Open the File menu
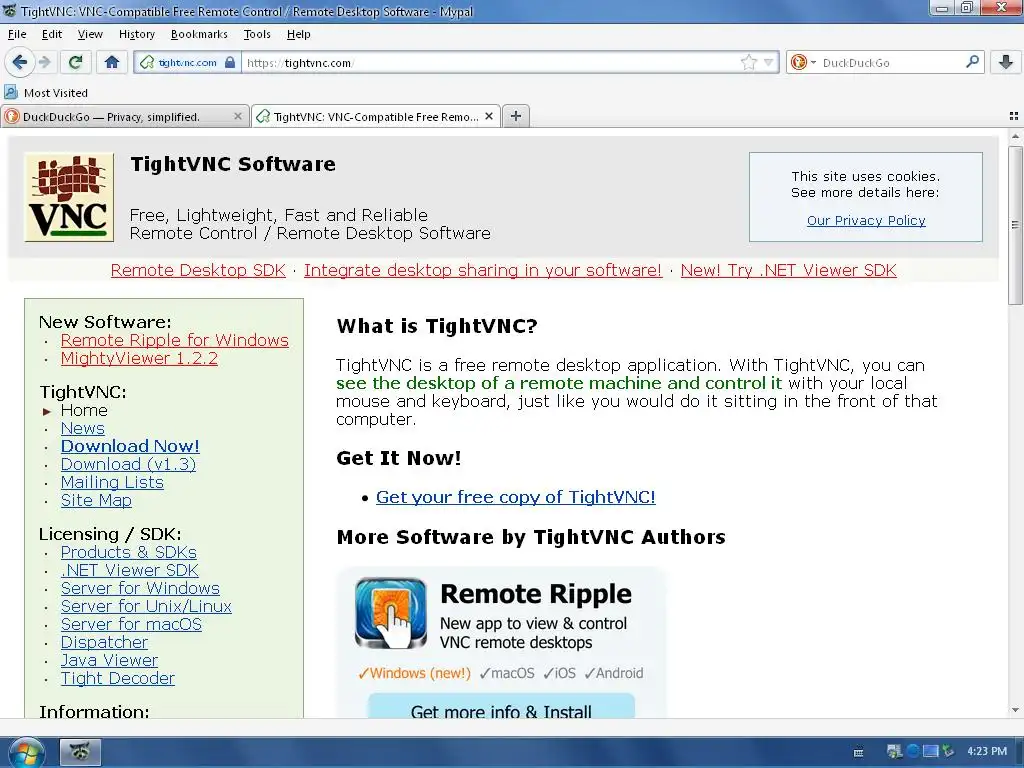This screenshot has height=768, width=1024. pos(17,34)
